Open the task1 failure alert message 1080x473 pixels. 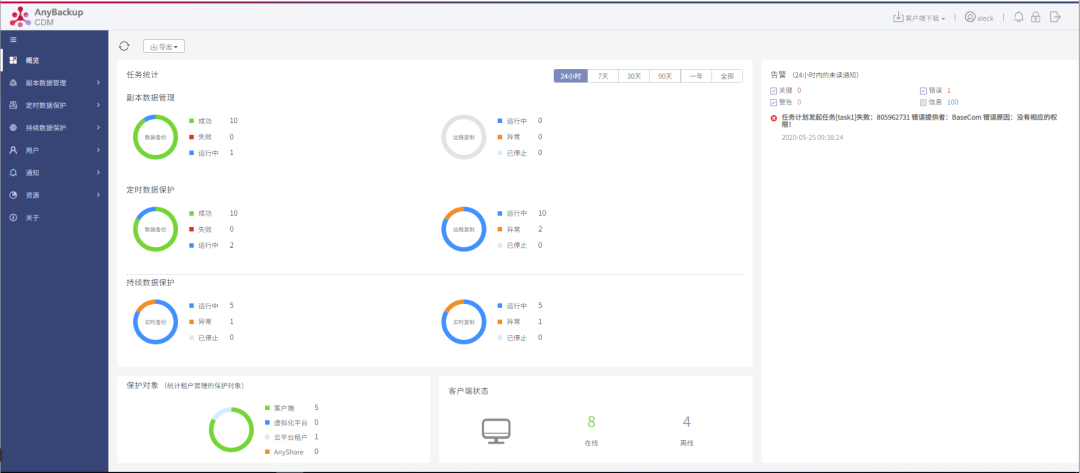(x=919, y=120)
